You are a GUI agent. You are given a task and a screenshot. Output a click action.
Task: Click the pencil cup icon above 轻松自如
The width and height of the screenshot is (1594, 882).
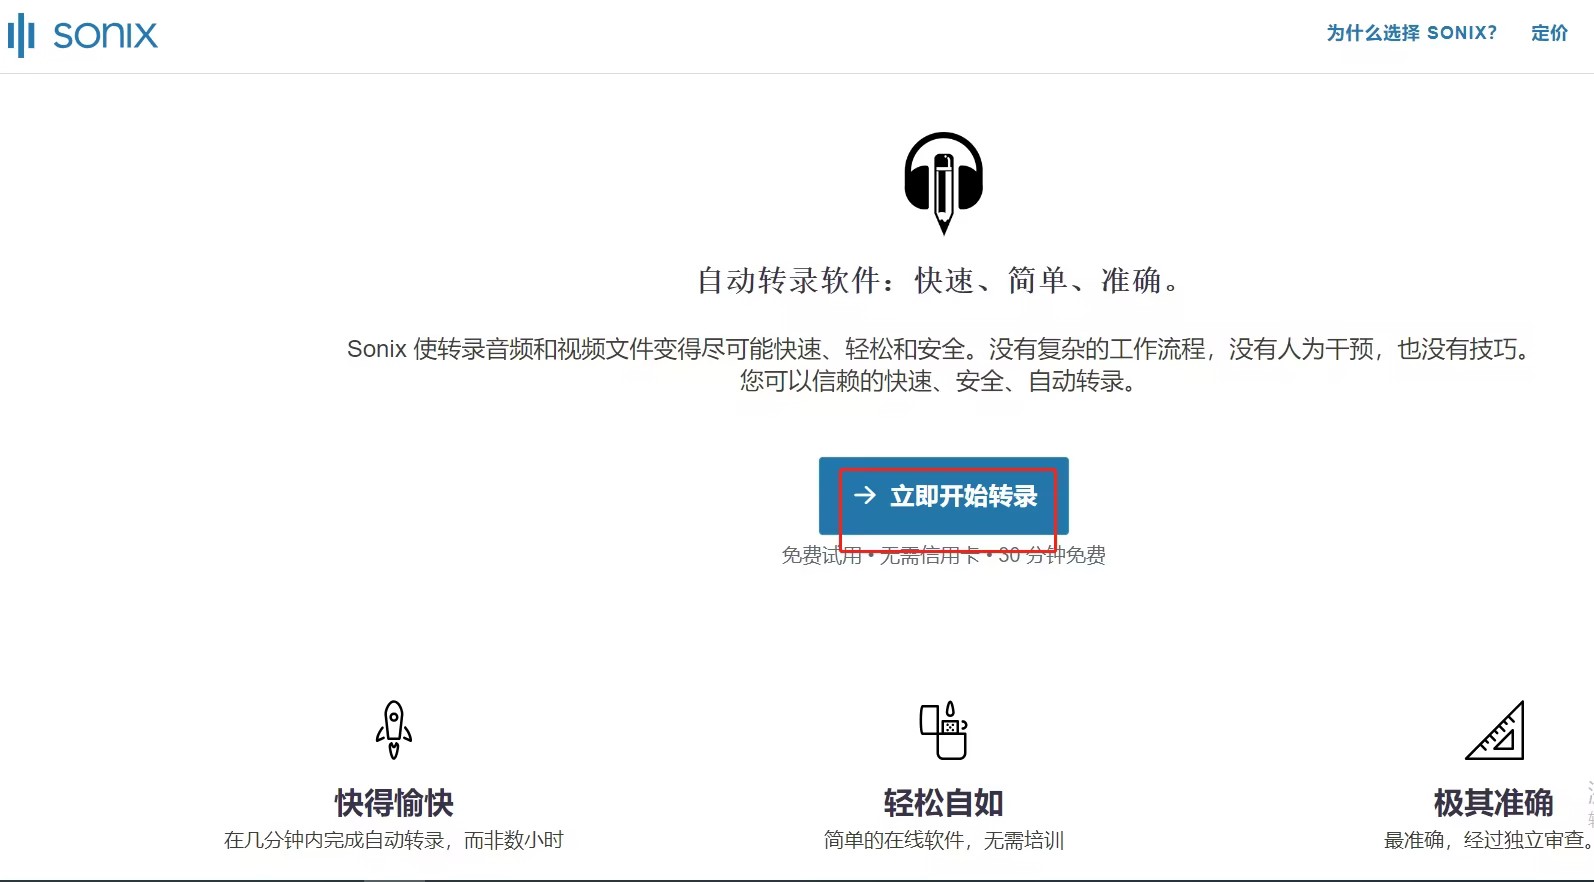click(943, 730)
